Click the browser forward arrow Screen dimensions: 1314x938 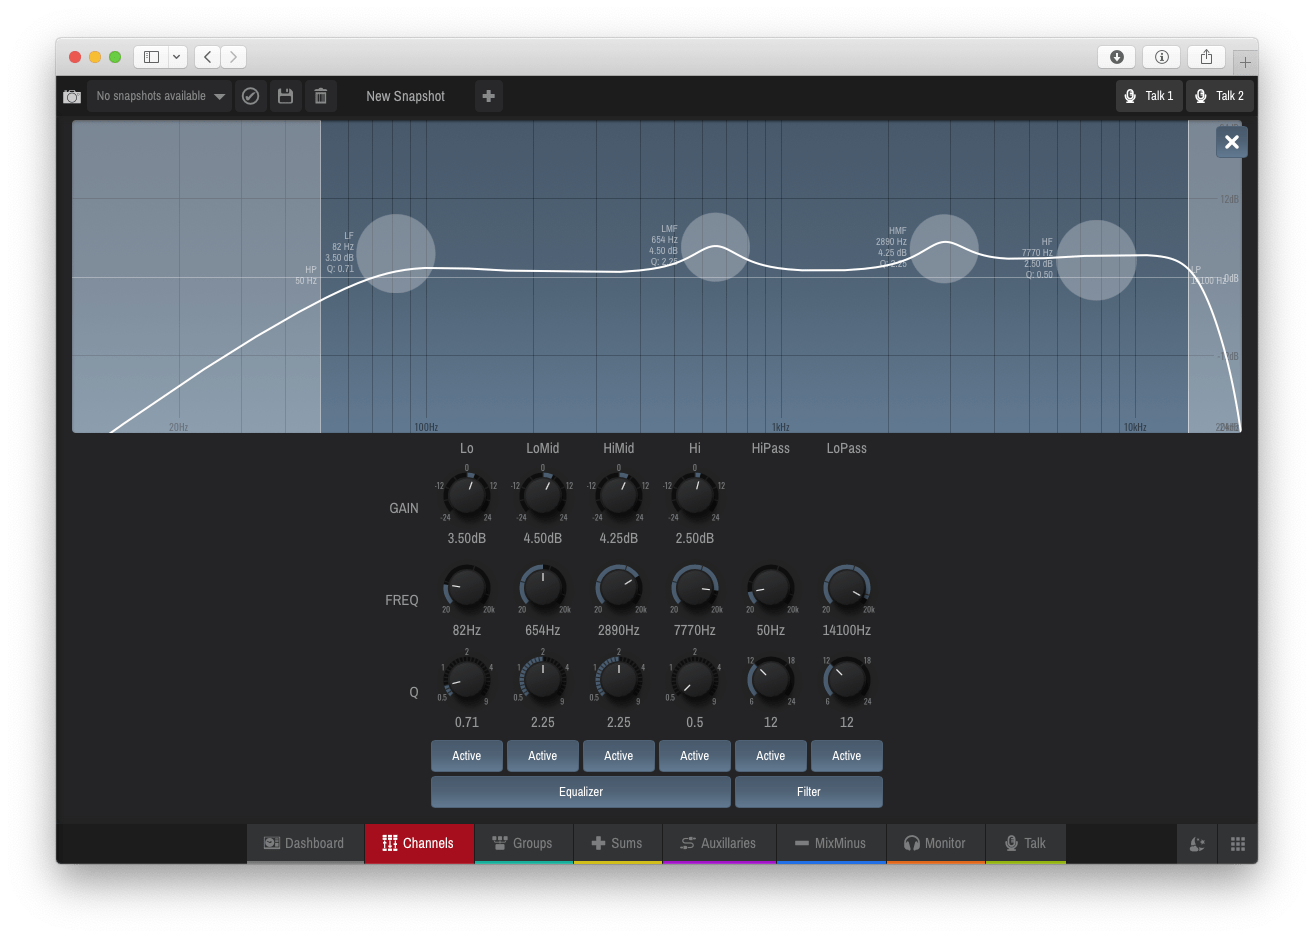(x=233, y=57)
